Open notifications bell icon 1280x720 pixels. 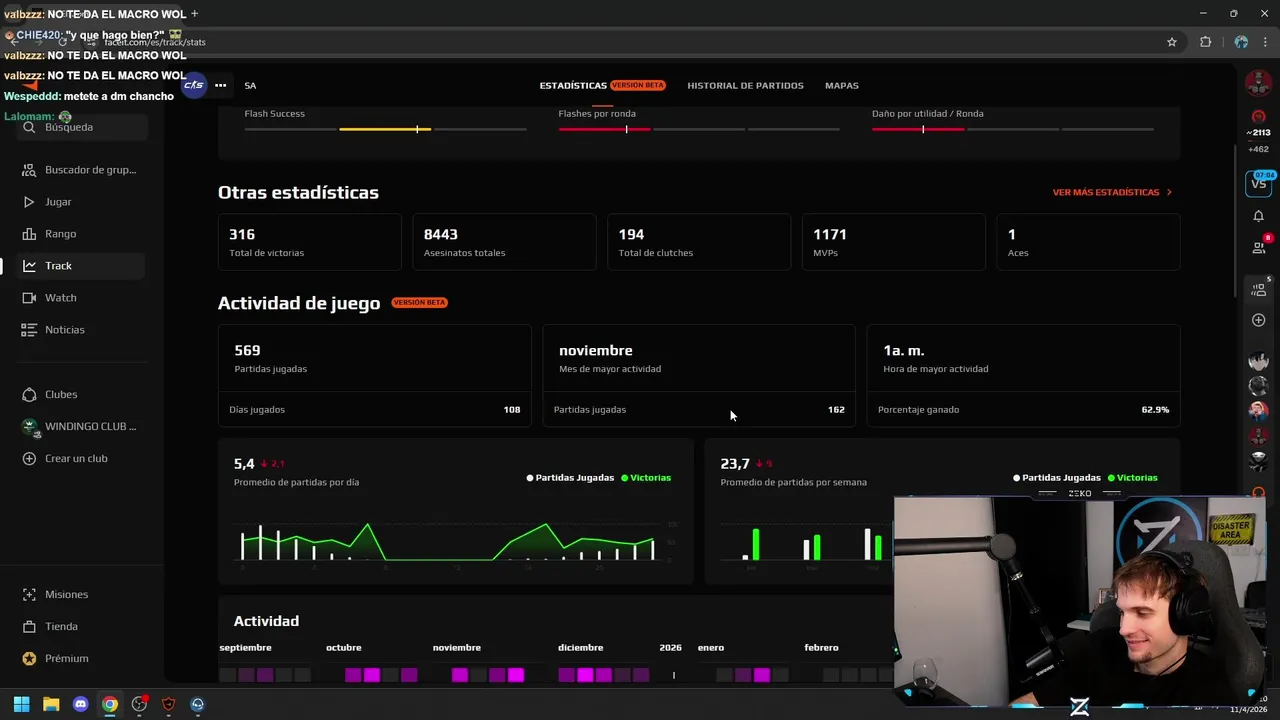point(1258,216)
